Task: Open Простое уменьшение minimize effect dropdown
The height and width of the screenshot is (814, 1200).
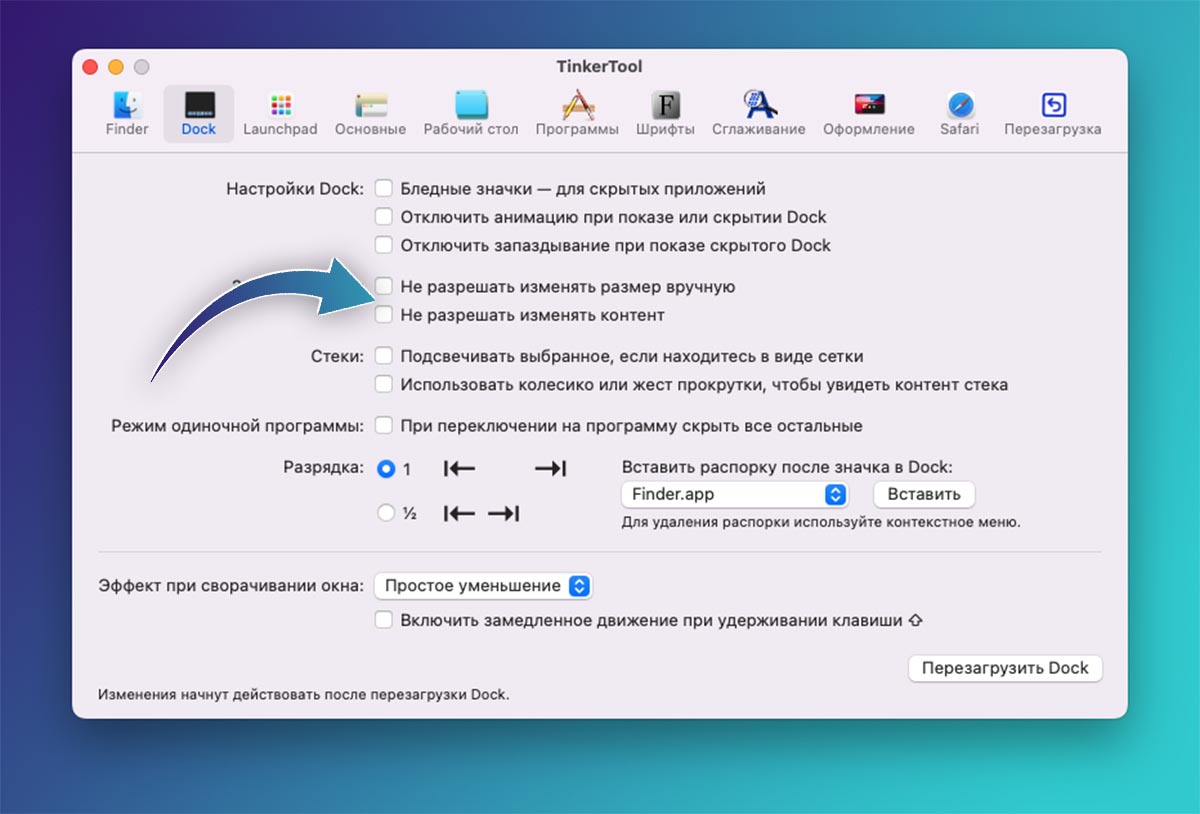Action: (x=484, y=586)
